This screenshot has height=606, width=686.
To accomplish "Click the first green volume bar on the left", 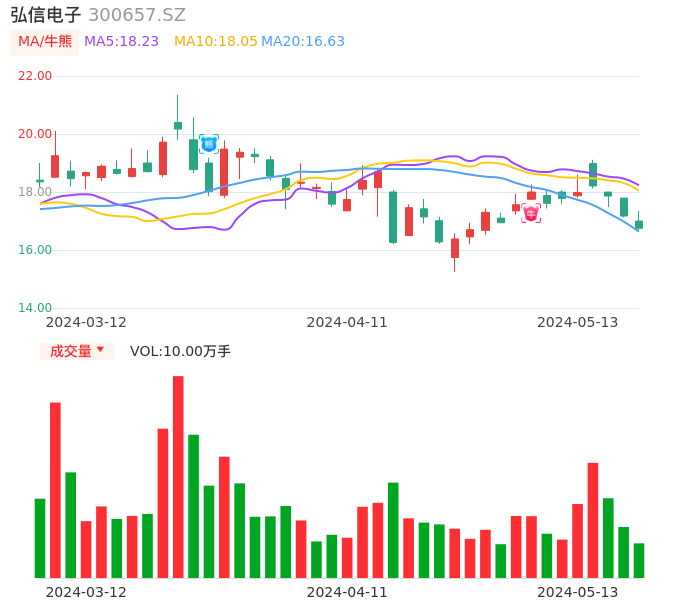I will (x=40, y=538).
